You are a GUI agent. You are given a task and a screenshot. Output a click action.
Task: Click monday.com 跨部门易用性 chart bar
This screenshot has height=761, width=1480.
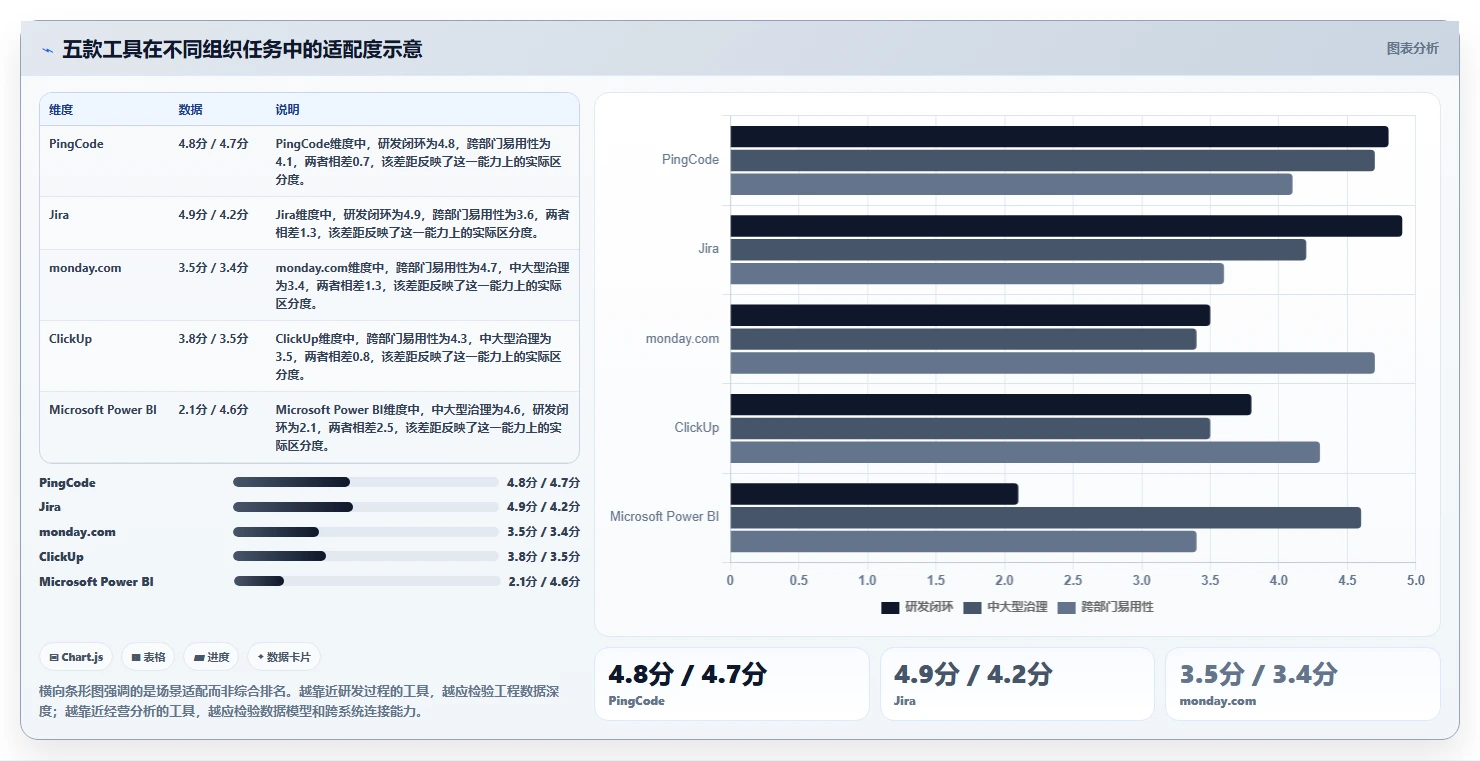(x=1052, y=363)
